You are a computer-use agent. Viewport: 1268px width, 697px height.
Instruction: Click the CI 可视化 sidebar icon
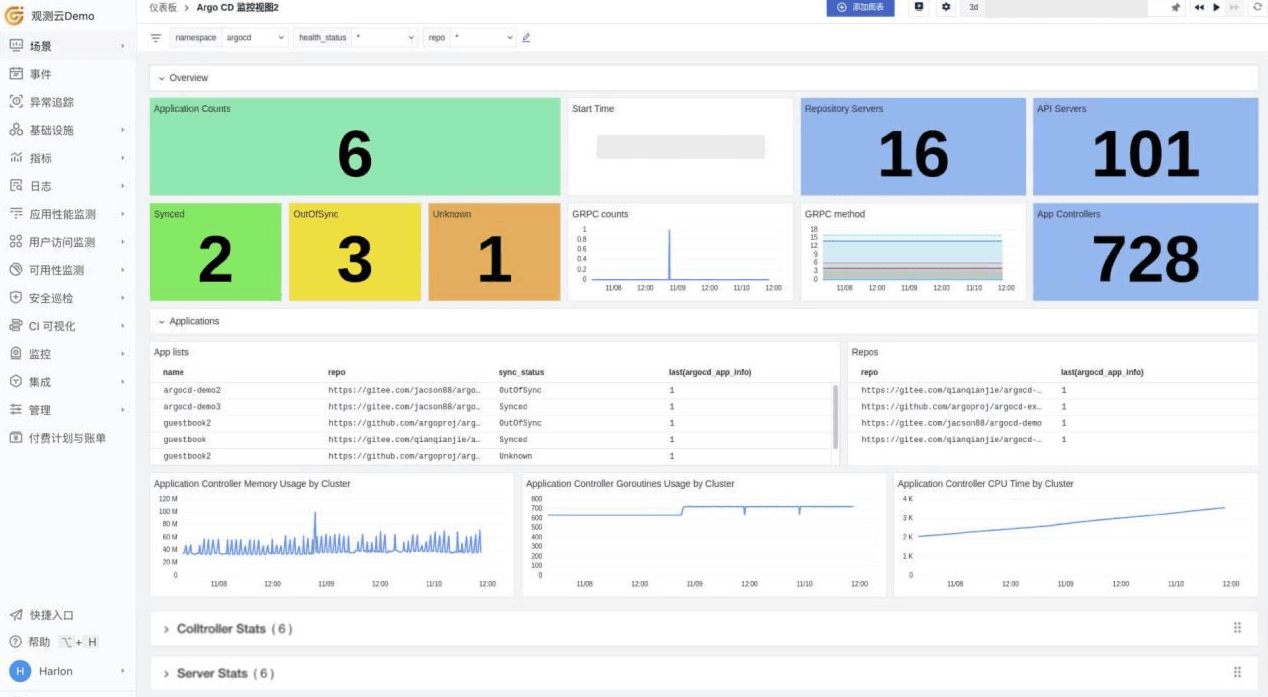click(x=16, y=326)
